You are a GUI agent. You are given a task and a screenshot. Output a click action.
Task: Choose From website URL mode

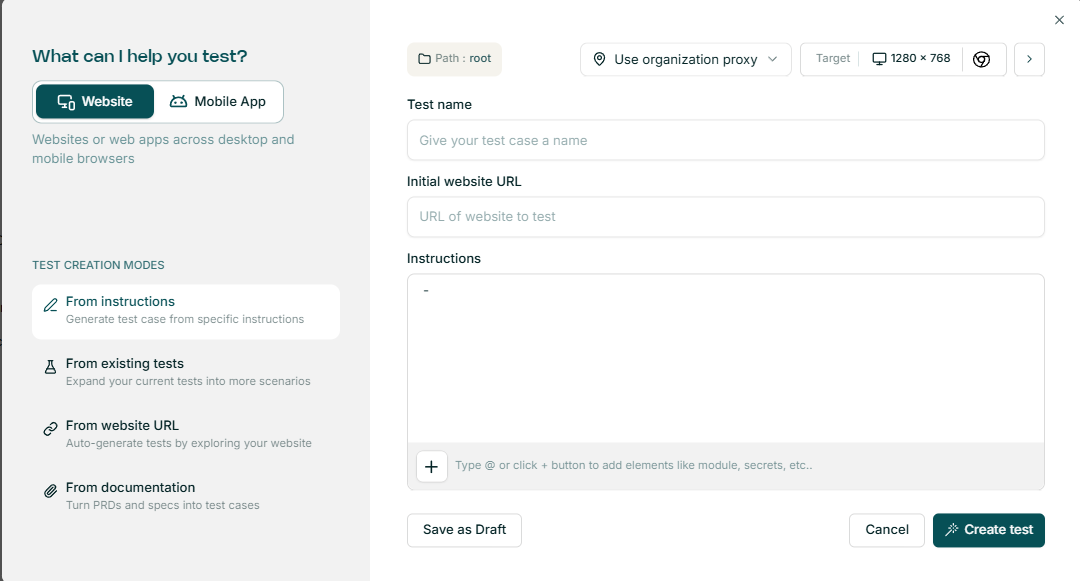(186, 434)
